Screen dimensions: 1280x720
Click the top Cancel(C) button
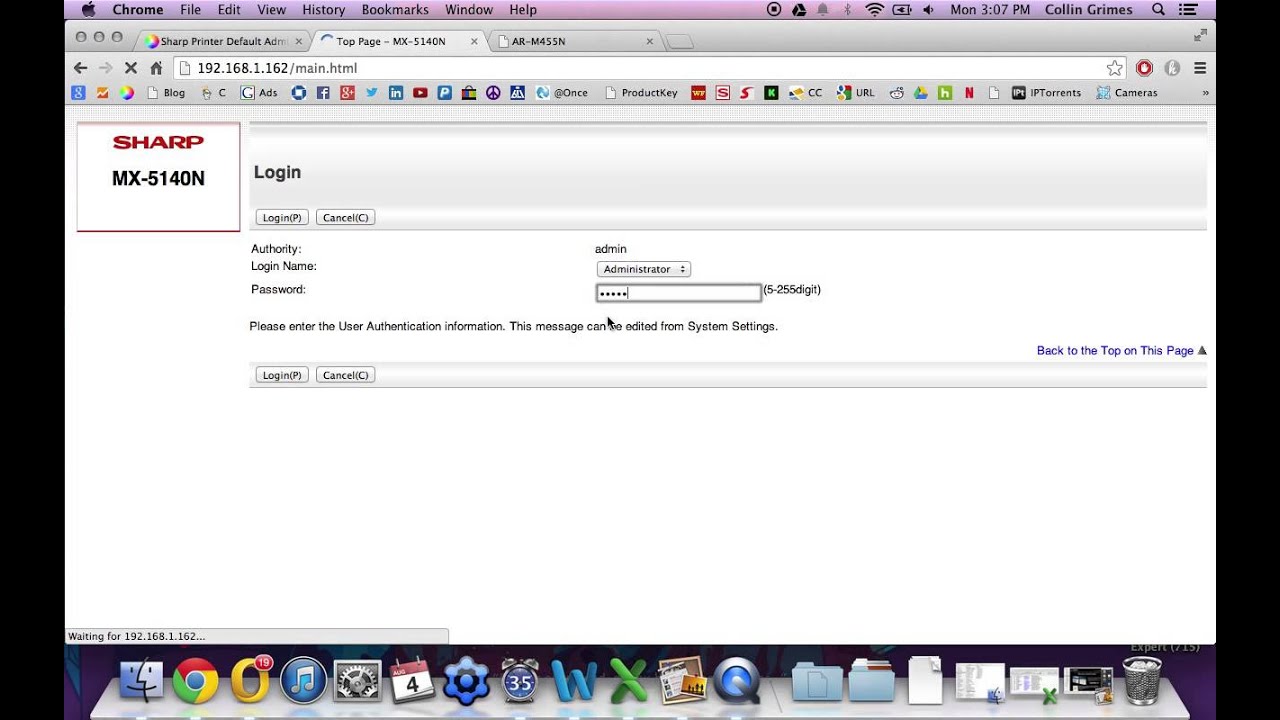[x=345, y=217]
